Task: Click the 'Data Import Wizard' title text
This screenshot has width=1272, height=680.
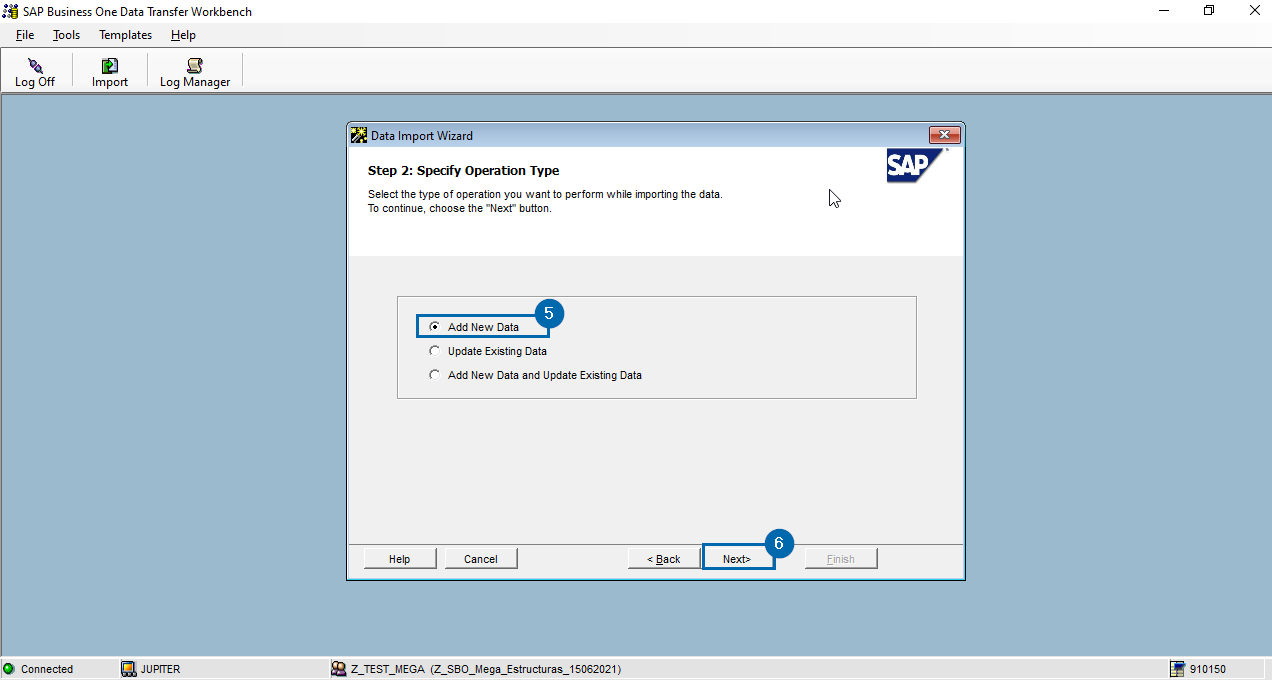Action: pyautogui.click(x=422, y=135)
